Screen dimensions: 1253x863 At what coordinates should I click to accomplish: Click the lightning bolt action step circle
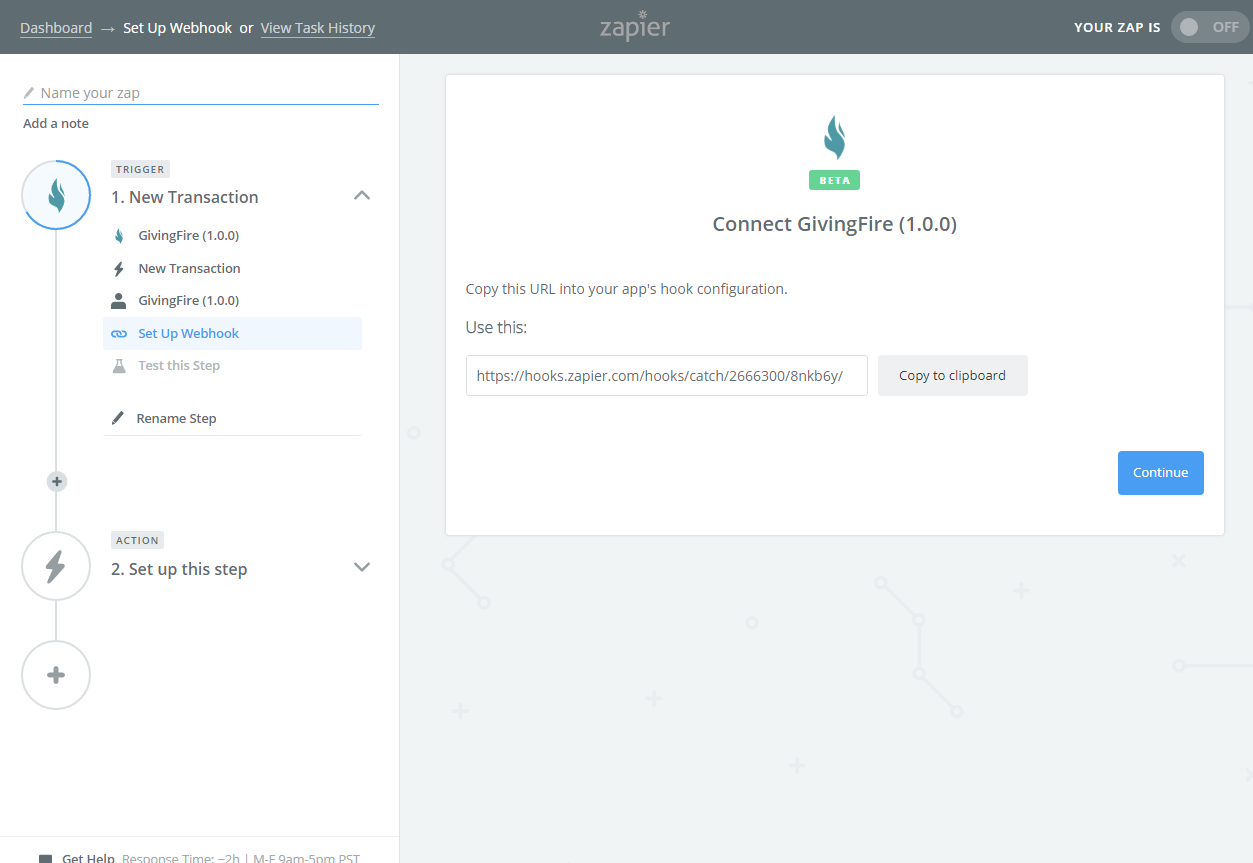coord(56,566)
